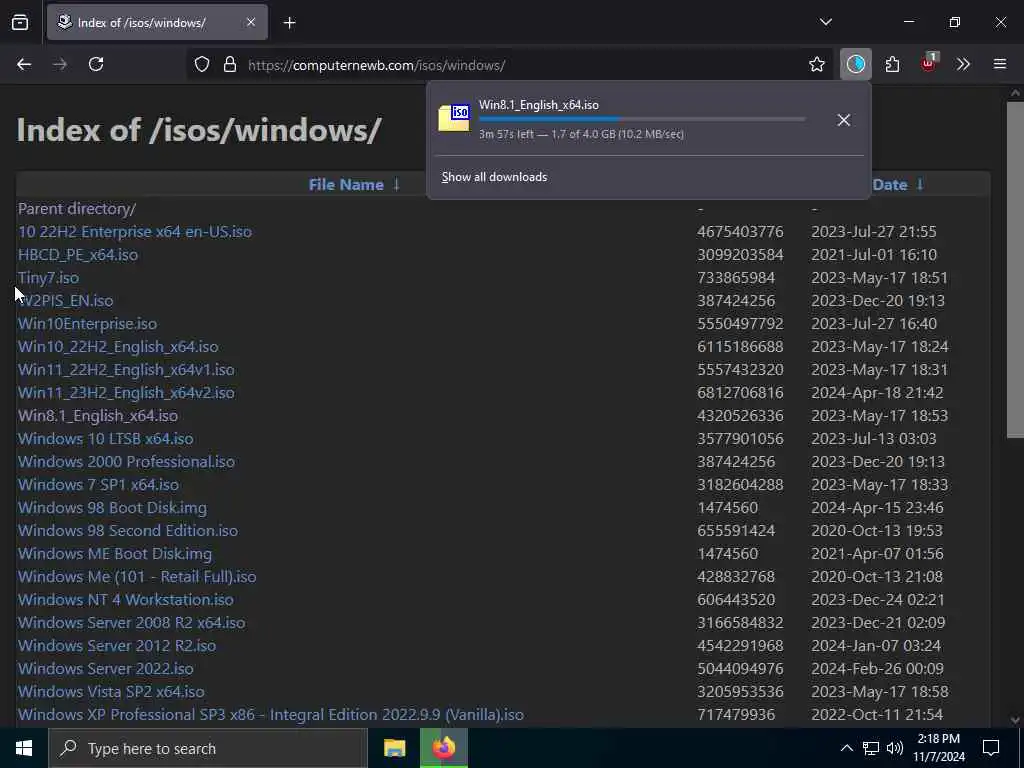
Task: Open the tracking protection shield icon
Action: pos(202,65)
